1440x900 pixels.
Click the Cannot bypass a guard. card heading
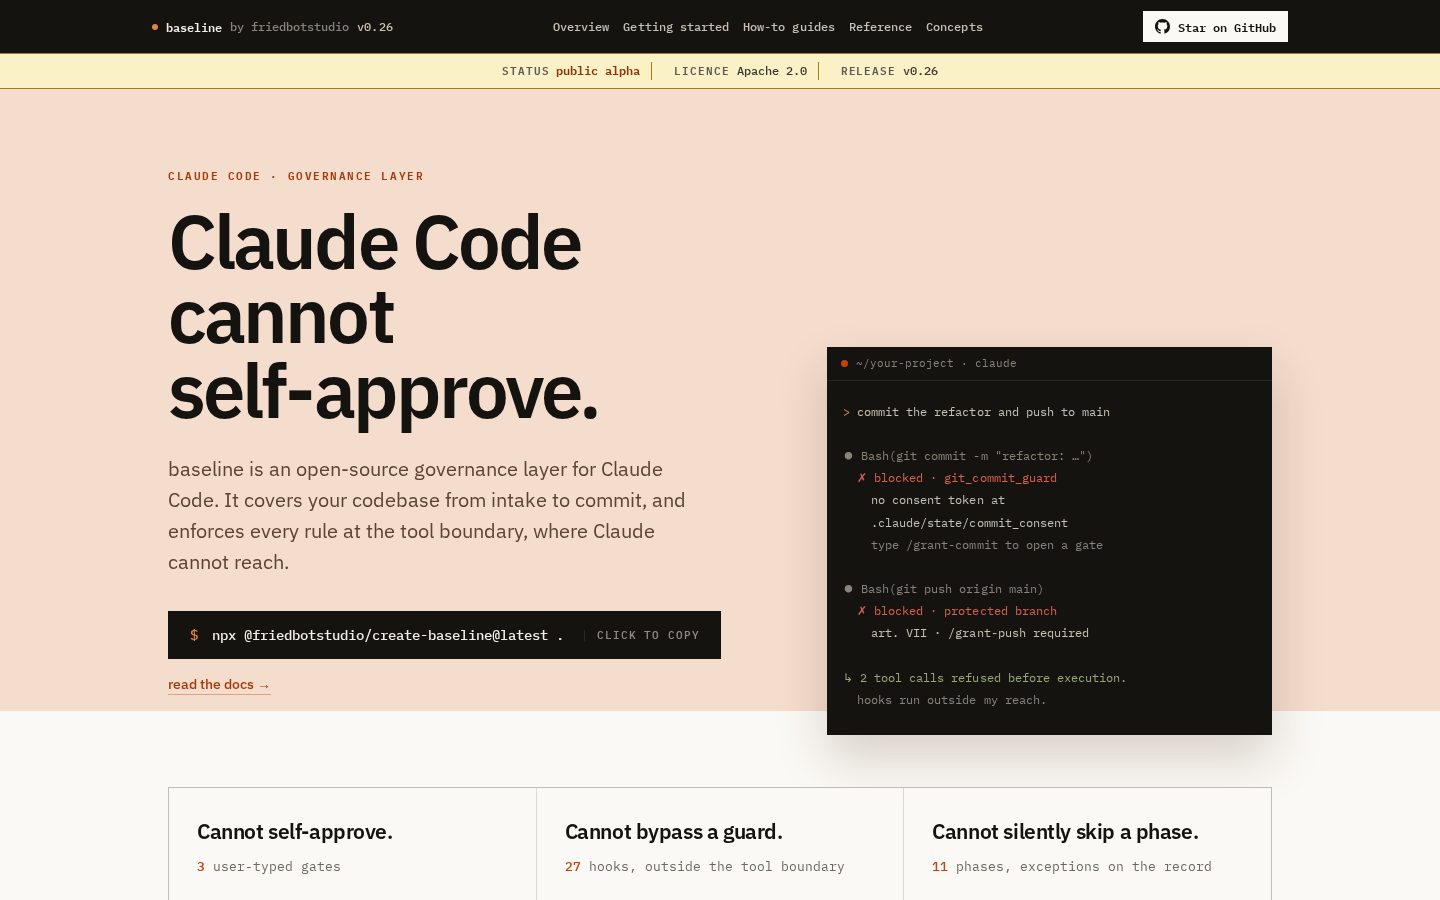coord(674,832)
